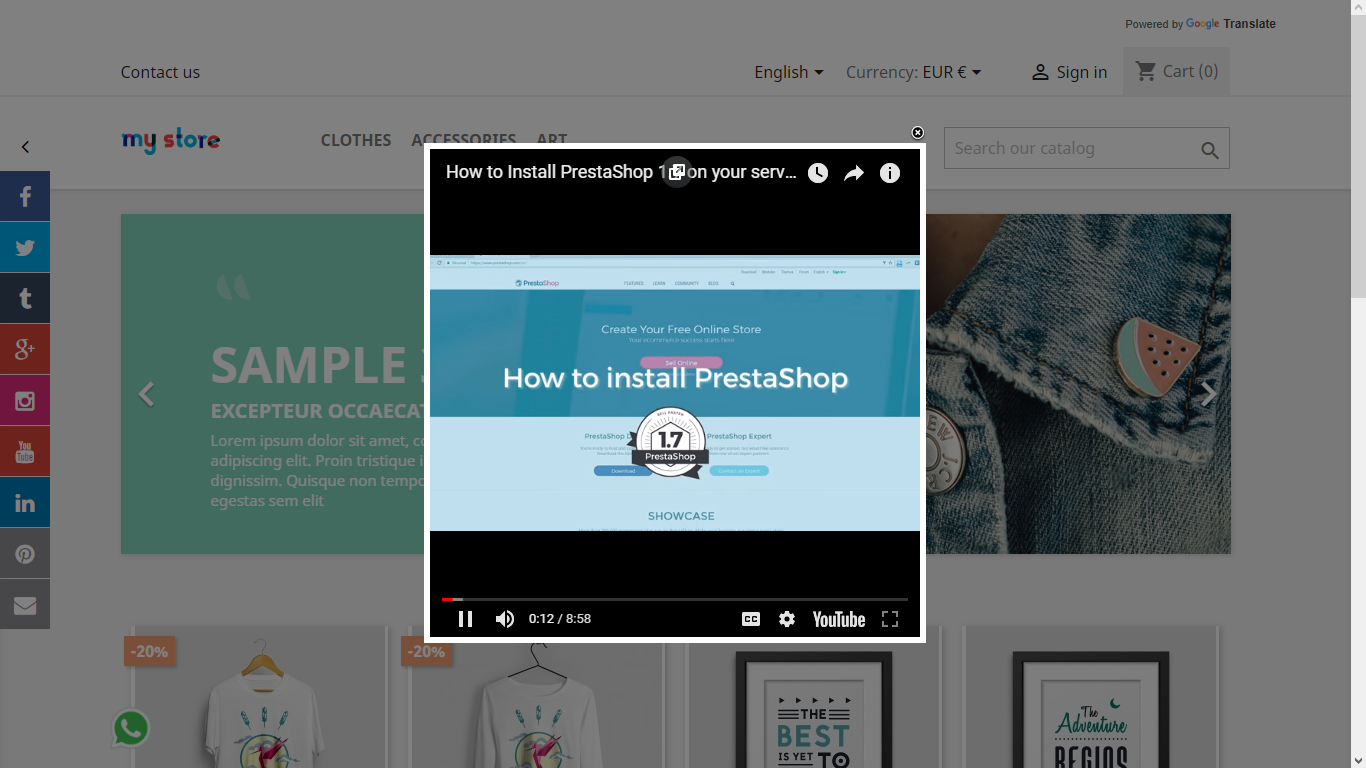Show the previous carousel slide
The image size is (1366, 768).
[x=147, y=394]
